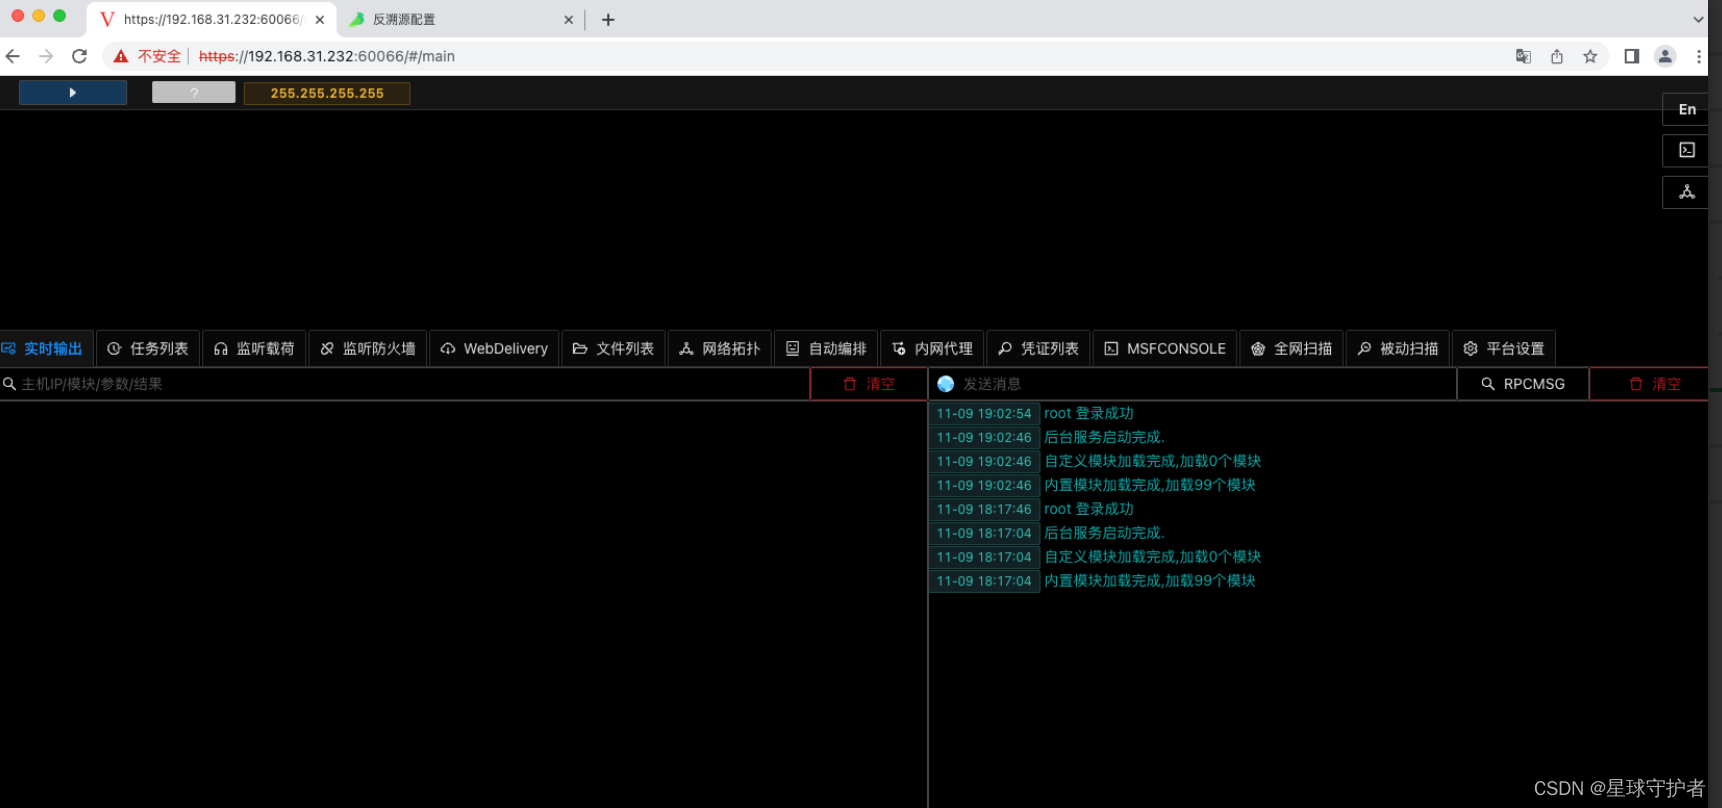Open the WebDelivery tab

pyautogui.click(x=494, y=349)
